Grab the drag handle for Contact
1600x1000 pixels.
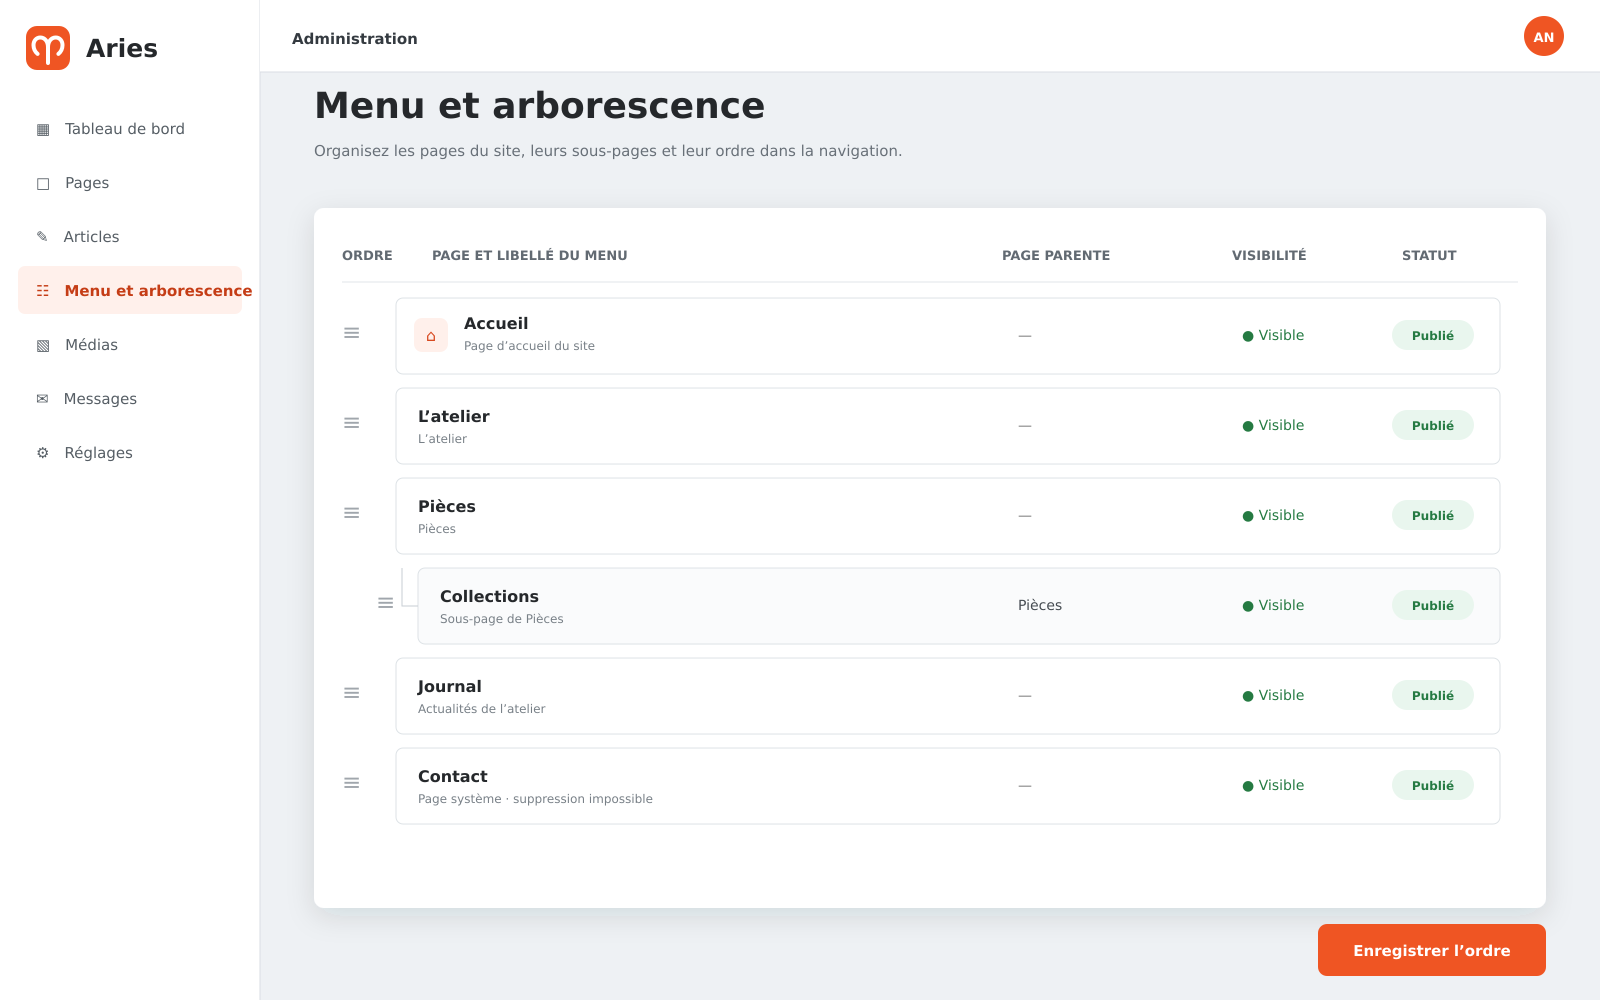(x=352, y=783)
